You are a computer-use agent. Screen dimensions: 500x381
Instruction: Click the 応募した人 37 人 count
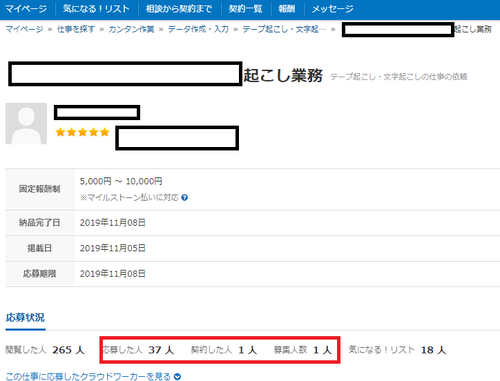(x=138, y=350)
